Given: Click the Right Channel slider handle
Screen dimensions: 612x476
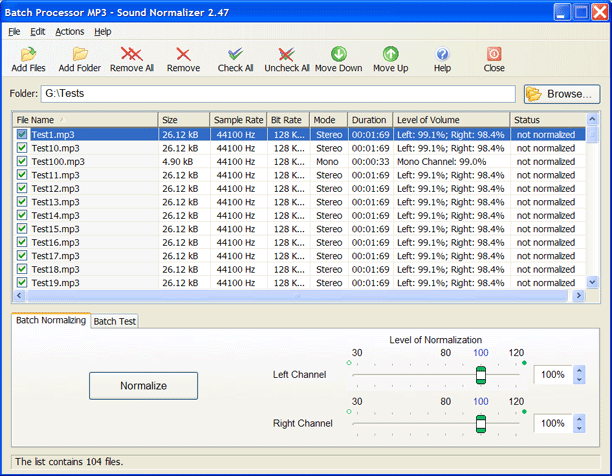Looking at the screenshot, I should pos(481,424).
